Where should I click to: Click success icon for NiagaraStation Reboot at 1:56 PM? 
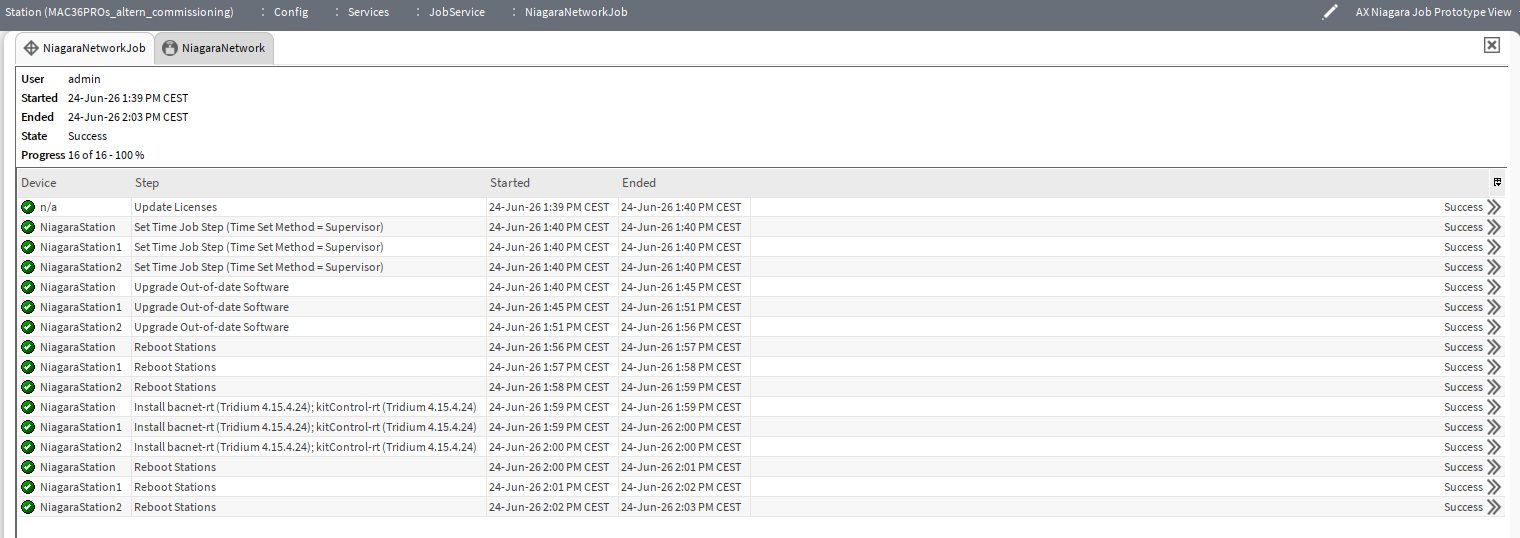pyautogui.click(x=28, y=347)
